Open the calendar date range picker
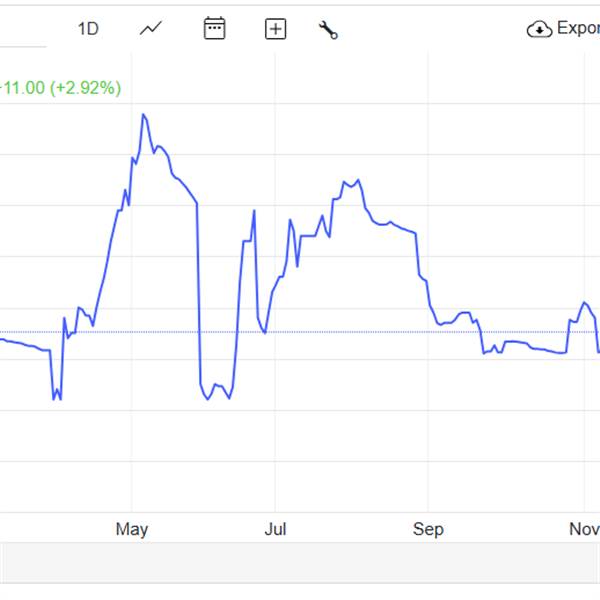The image size is (600, 600). point(214,28)
